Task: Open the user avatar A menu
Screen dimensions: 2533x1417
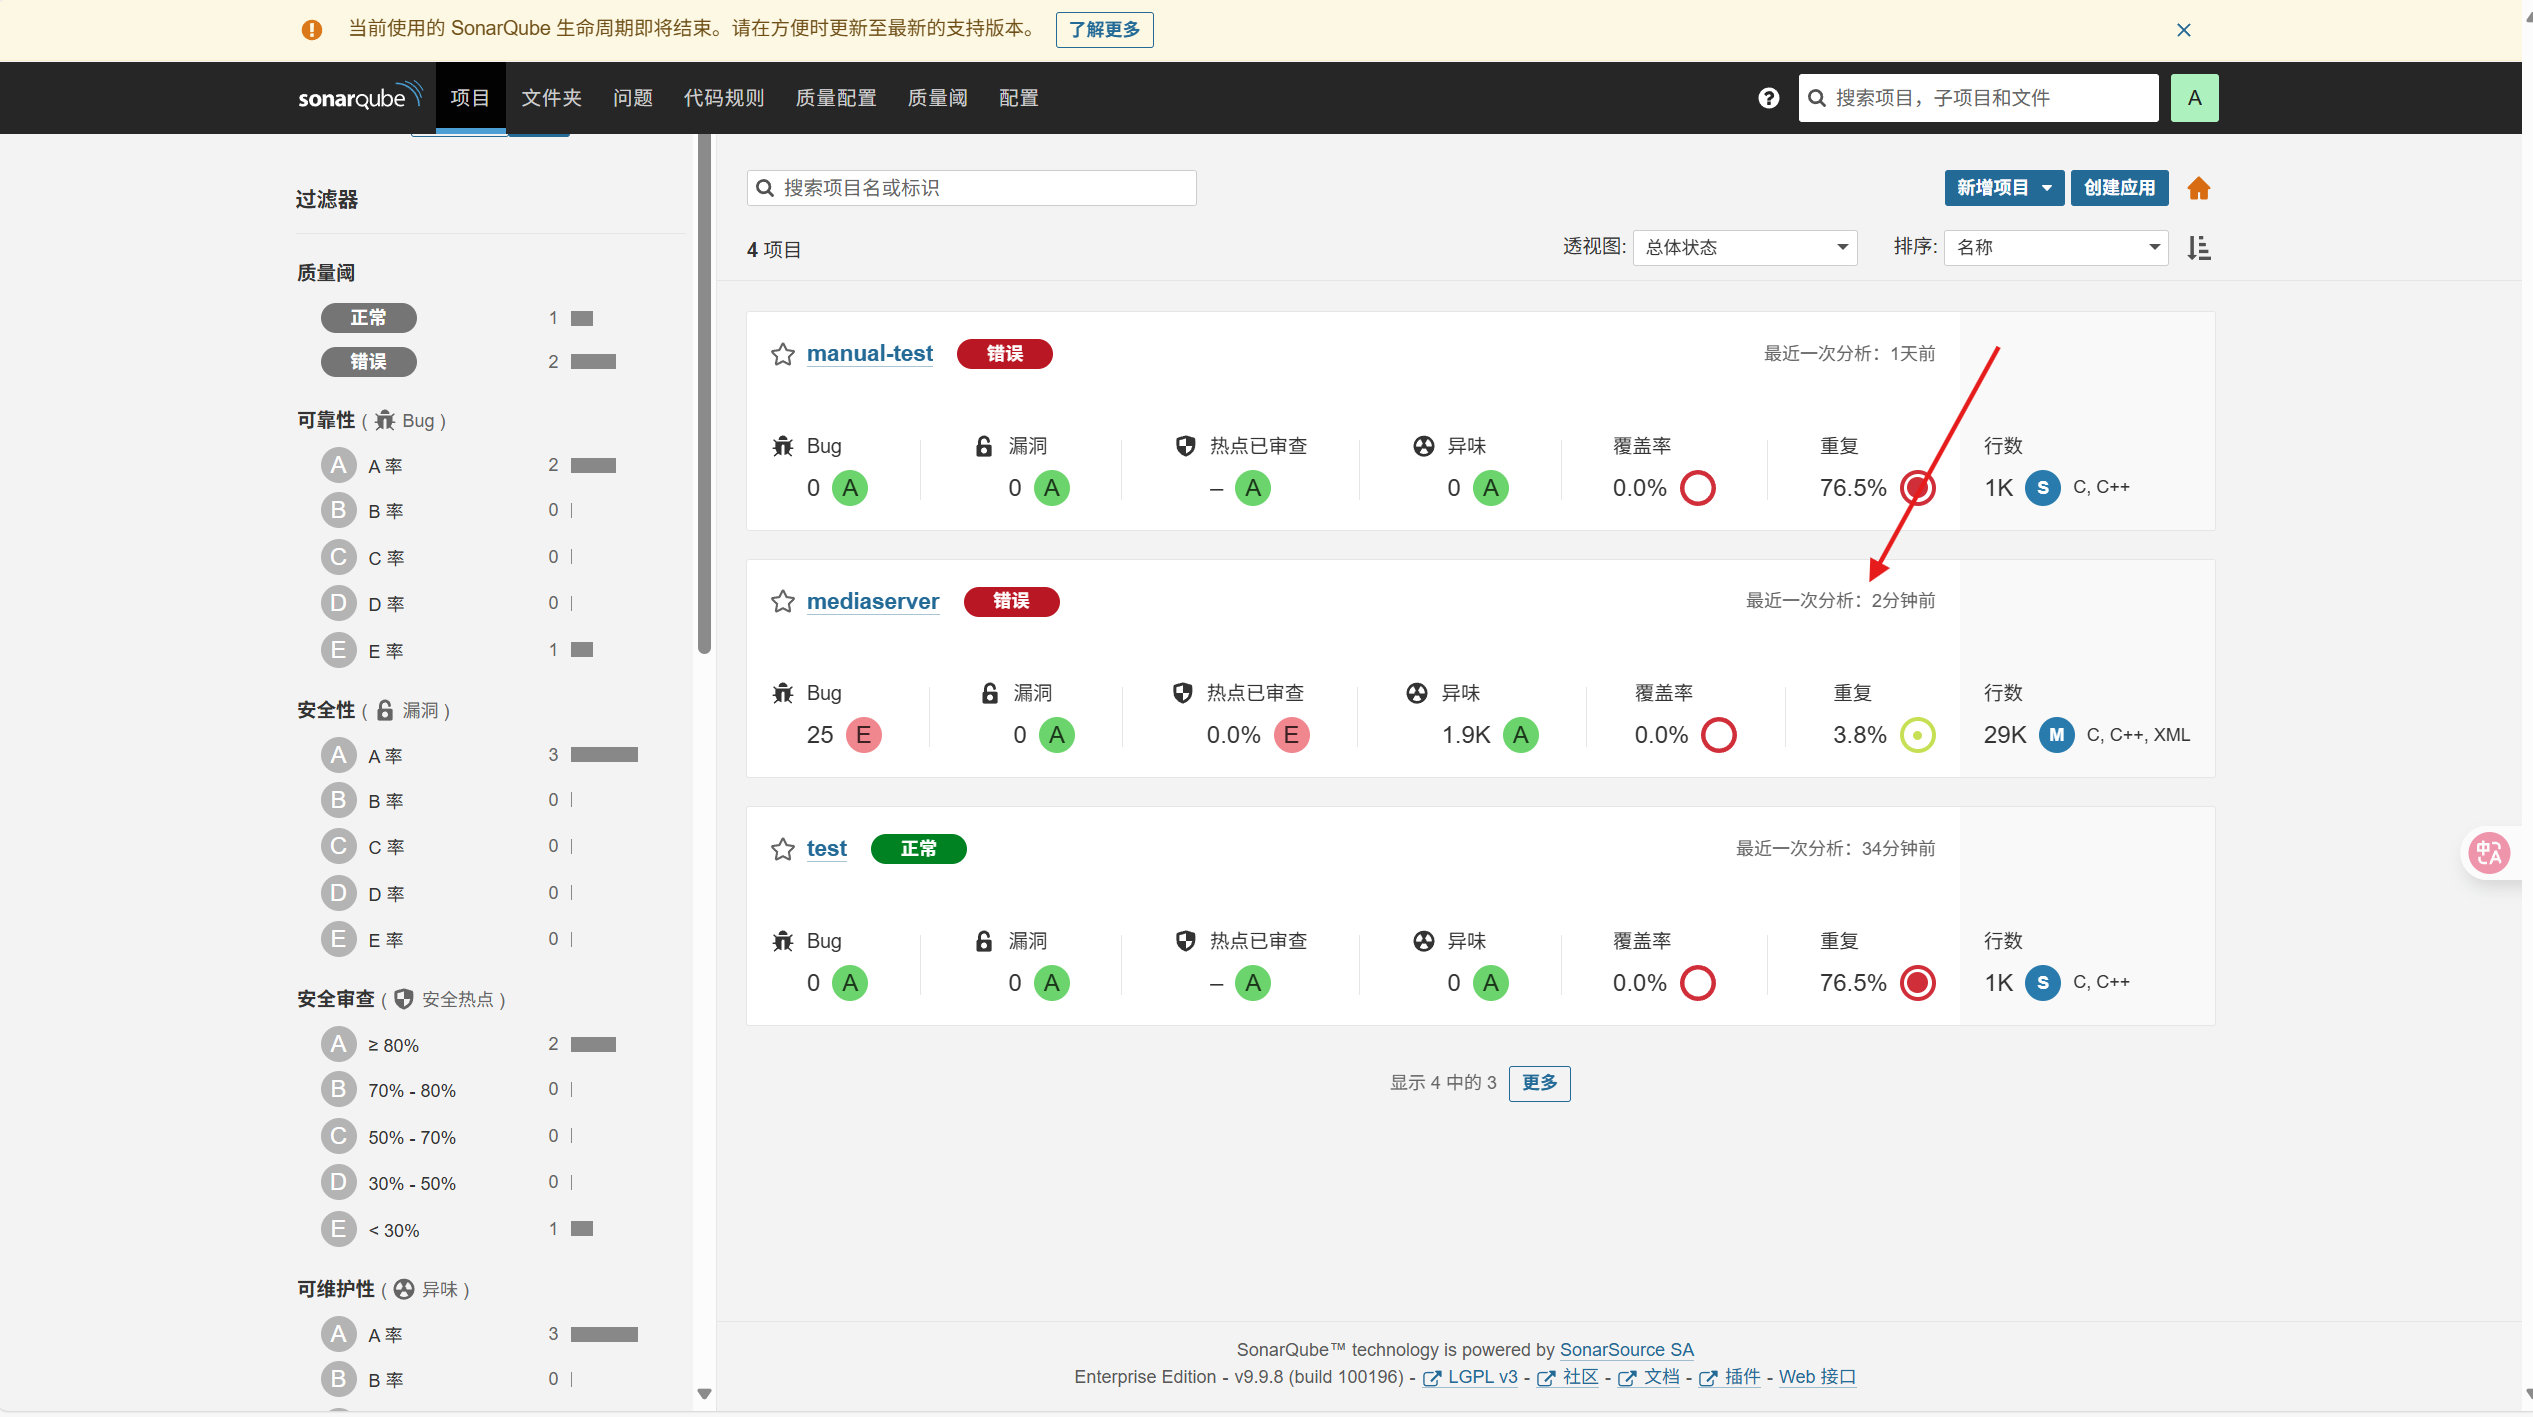Action: [x=2194, y=98]
